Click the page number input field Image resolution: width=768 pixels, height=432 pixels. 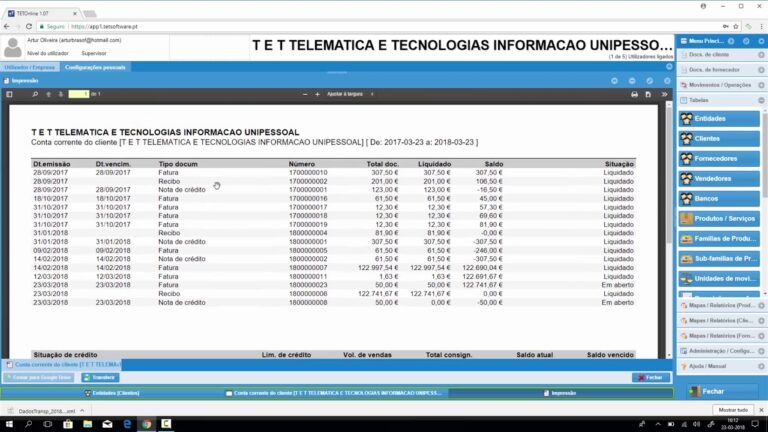[78, 94]
